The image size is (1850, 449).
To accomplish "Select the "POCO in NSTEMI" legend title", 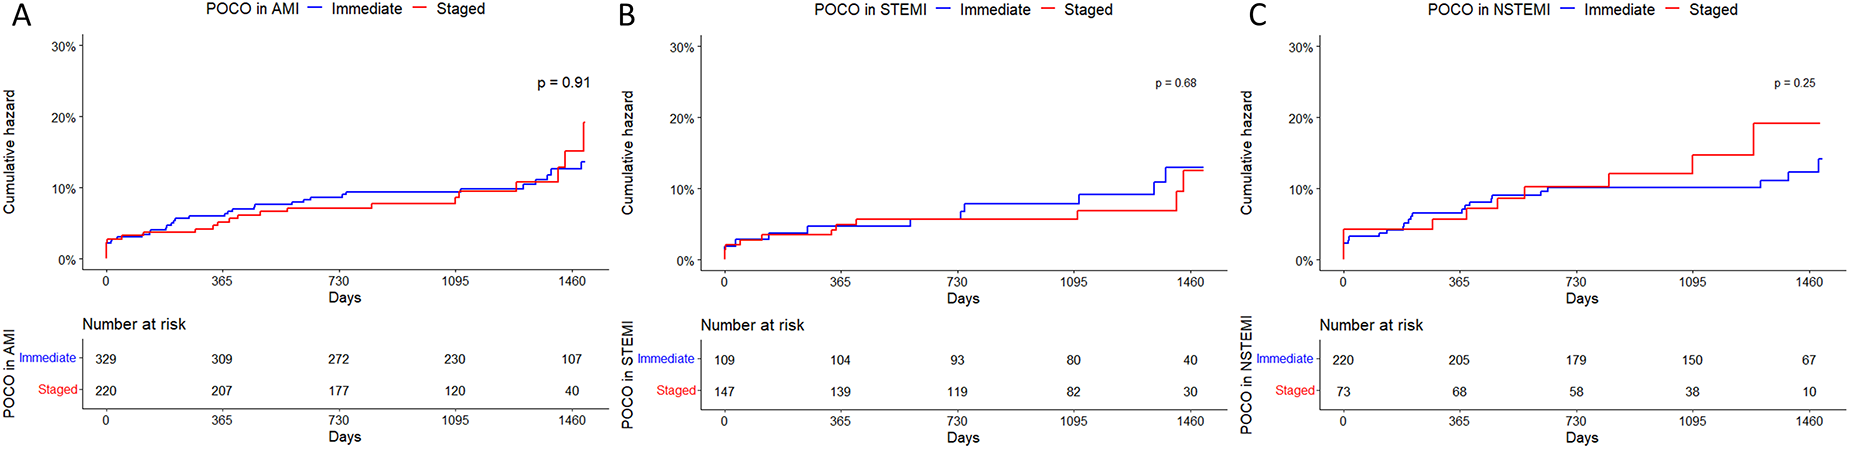I will point(1489,10).
